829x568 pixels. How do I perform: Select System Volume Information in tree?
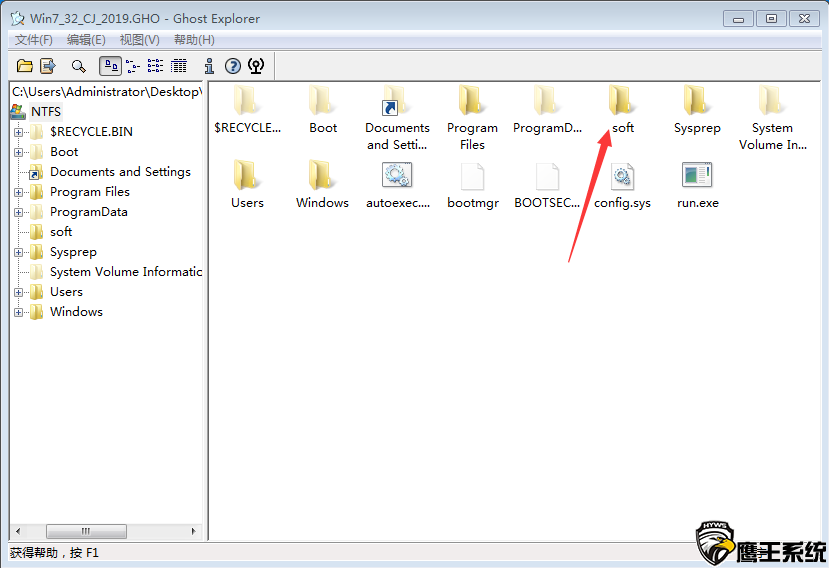coord(126,272)
